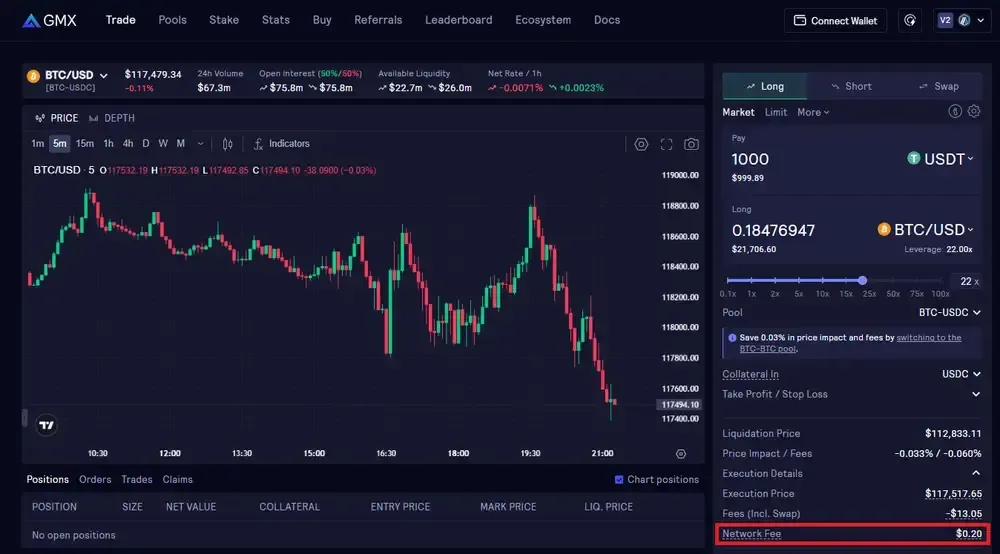Select the 4h timeframe

(x=128, y=144)
